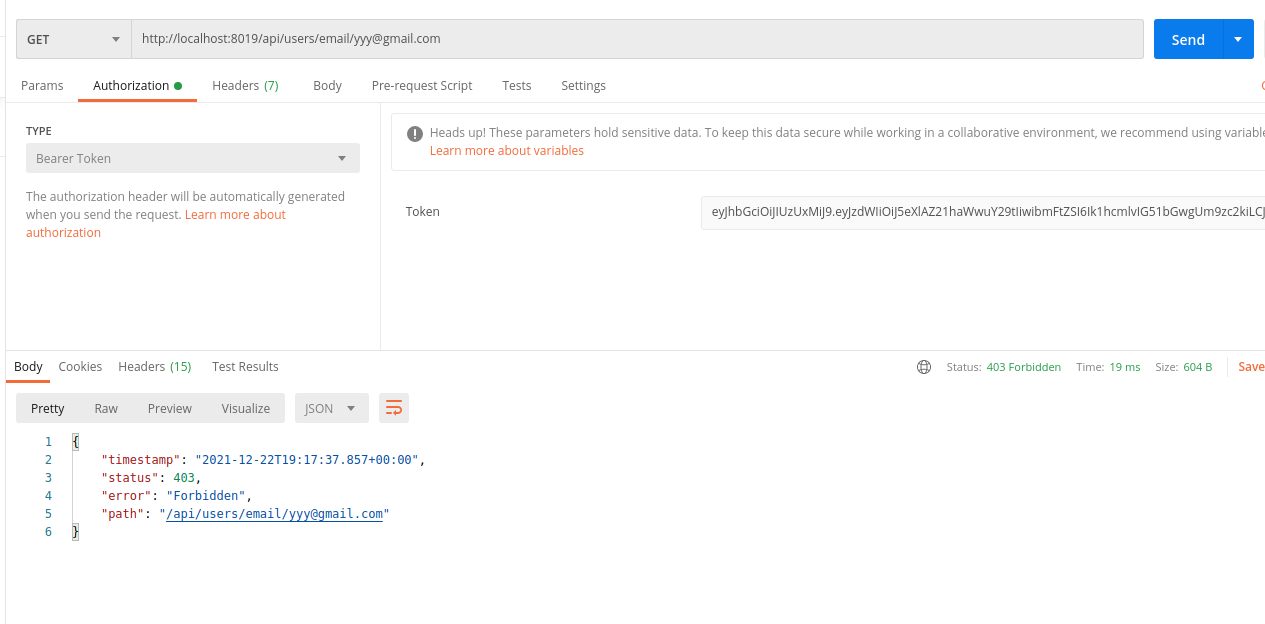Open the Test Results tab
1265x624 pixels.
click(x=245, y=367)
